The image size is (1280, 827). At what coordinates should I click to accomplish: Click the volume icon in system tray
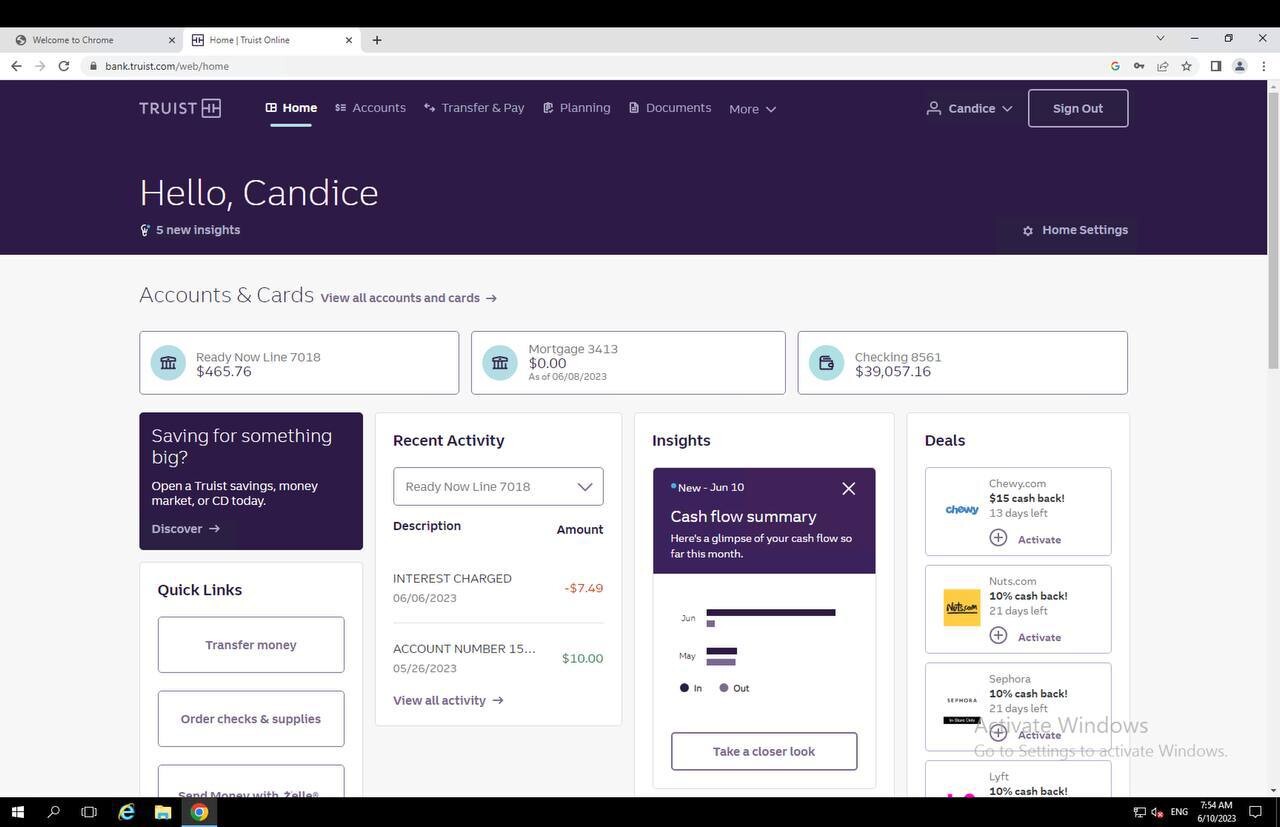[x=1158, y=812]
